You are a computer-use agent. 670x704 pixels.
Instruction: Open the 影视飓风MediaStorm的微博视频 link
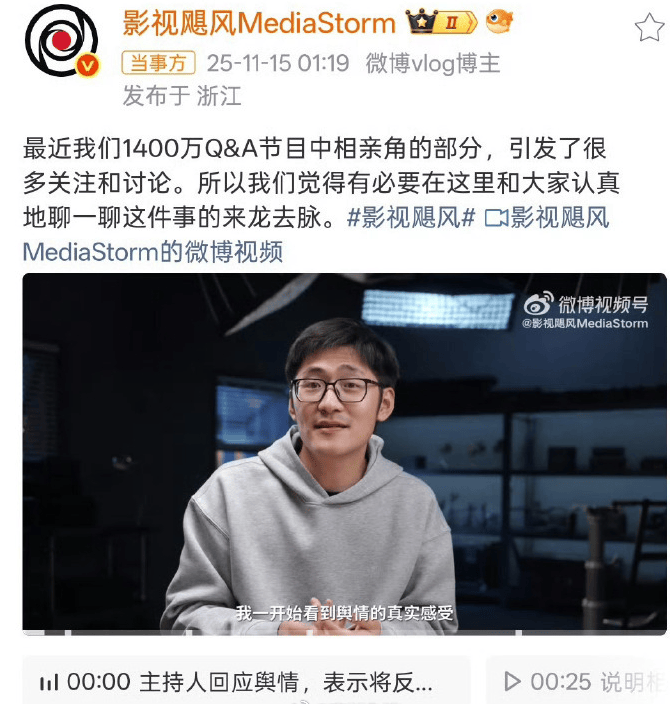[x=316, y=234]
